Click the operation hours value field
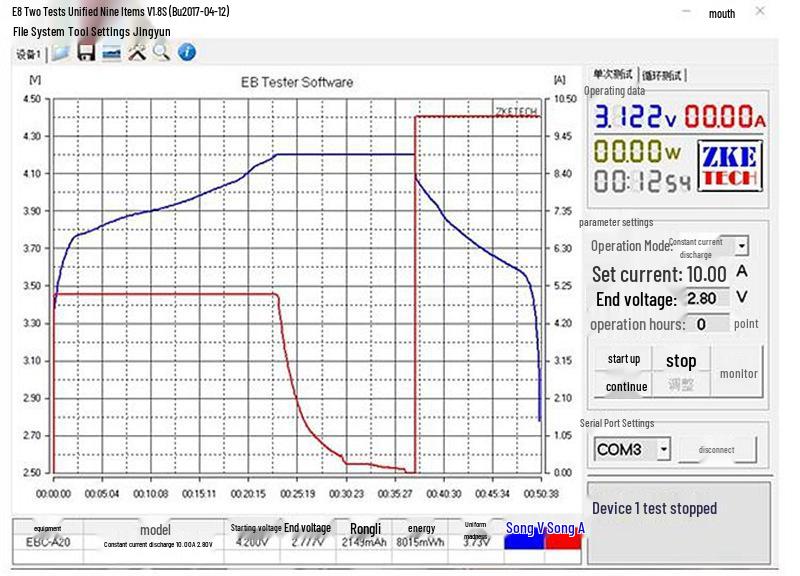The height and width of the screenshot is (576, 800). pyautogui.click(x=709, y=324)
